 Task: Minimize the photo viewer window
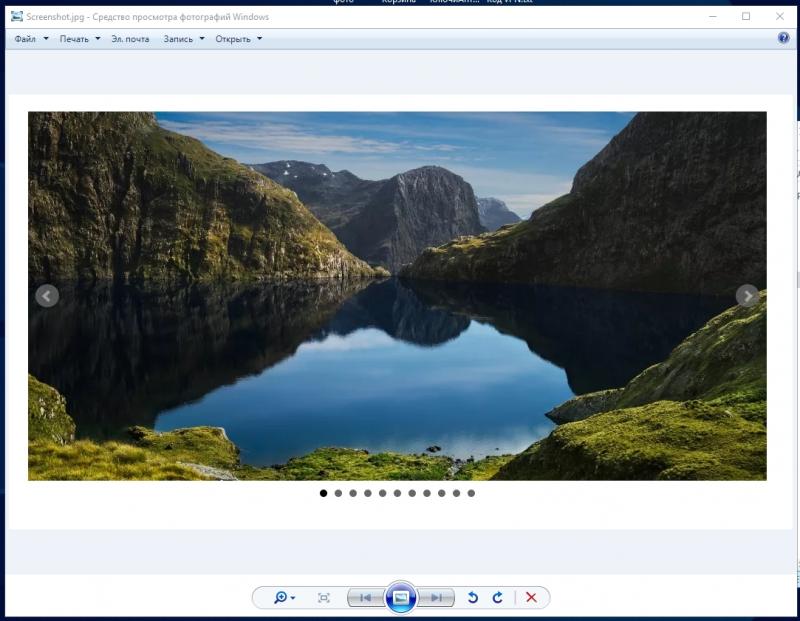coord(713,16)
